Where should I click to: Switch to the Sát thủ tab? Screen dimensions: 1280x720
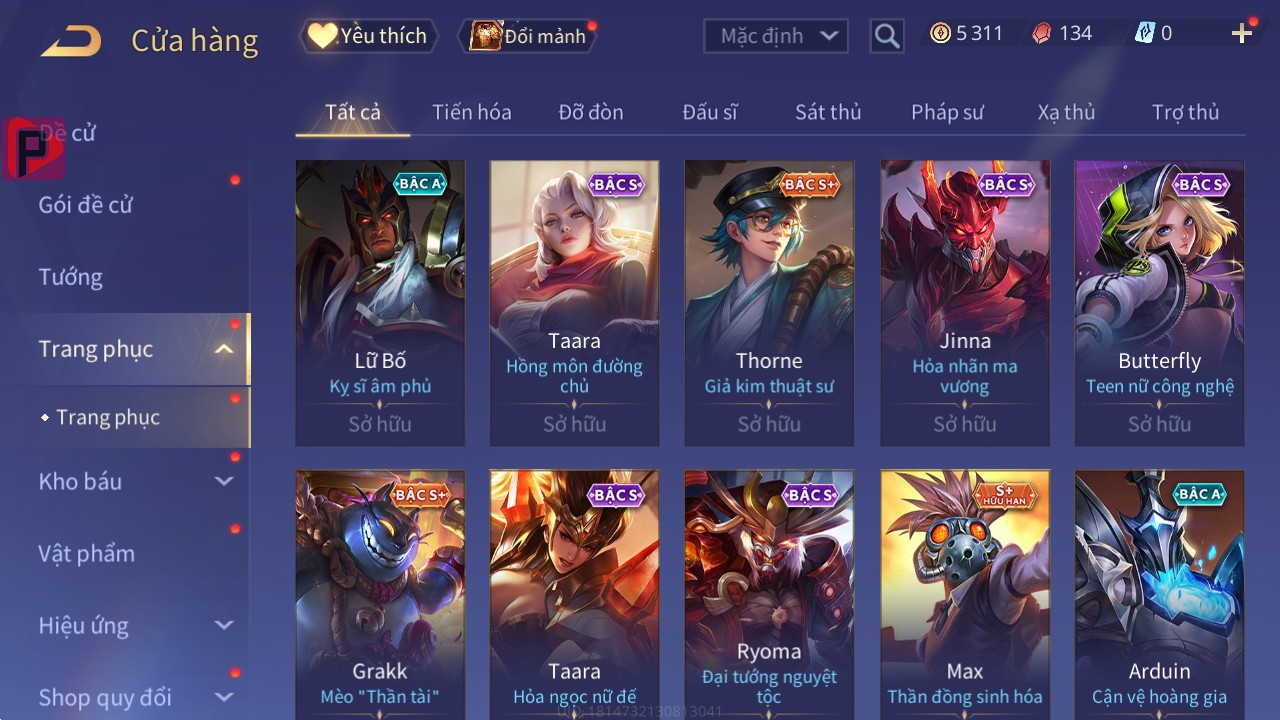pyautogui.click(x=828, y=112)
